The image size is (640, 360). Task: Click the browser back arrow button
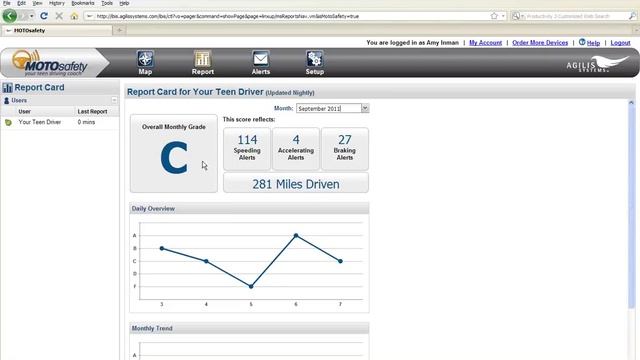(x=10, y=16)
